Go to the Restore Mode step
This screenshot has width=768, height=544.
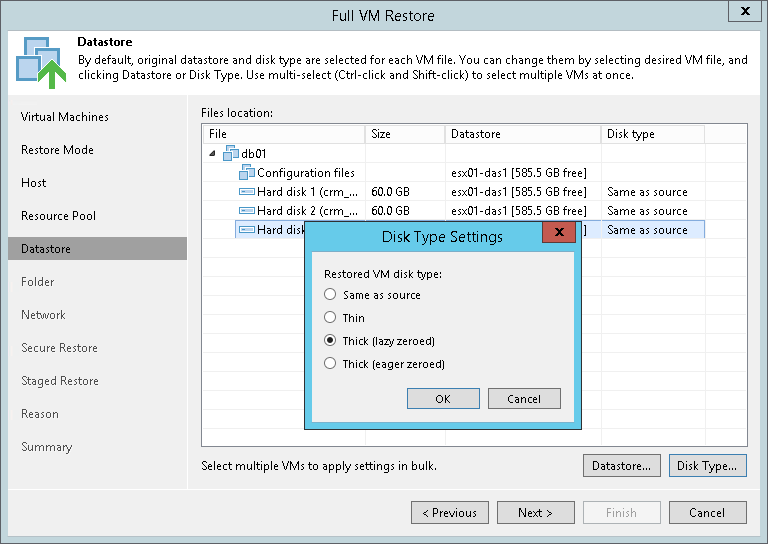point(57,150)
